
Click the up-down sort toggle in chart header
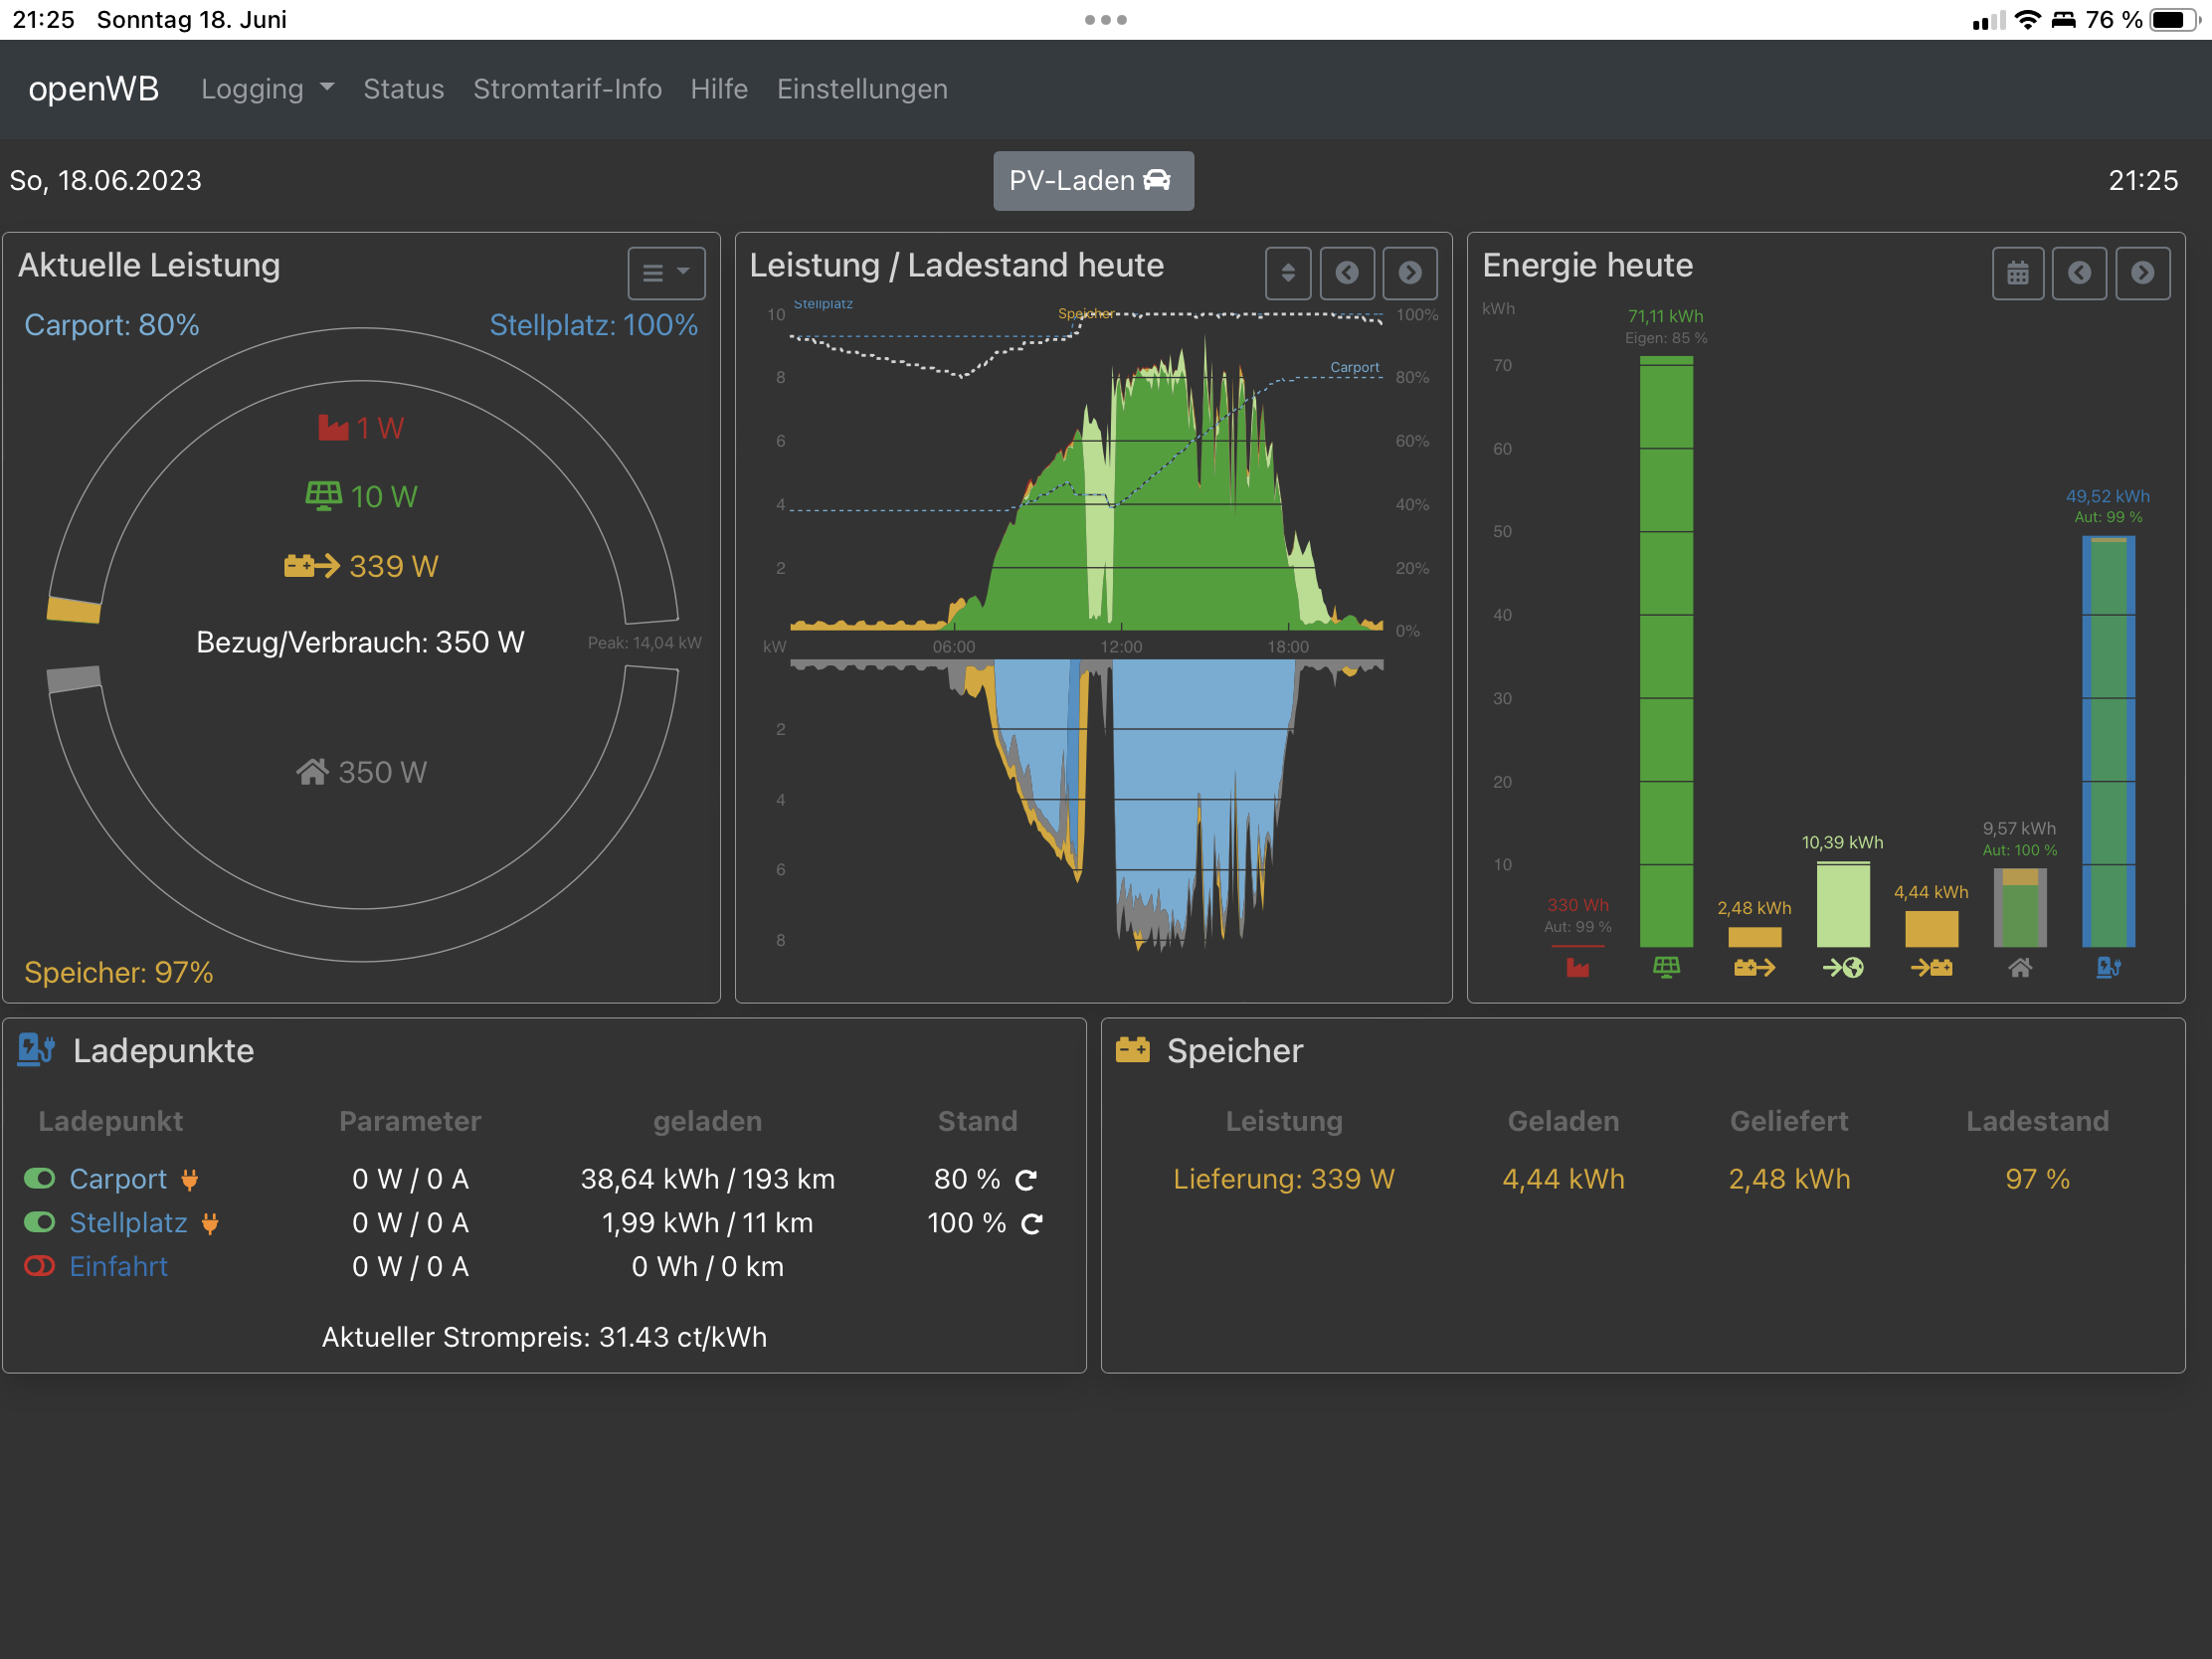1288,273
